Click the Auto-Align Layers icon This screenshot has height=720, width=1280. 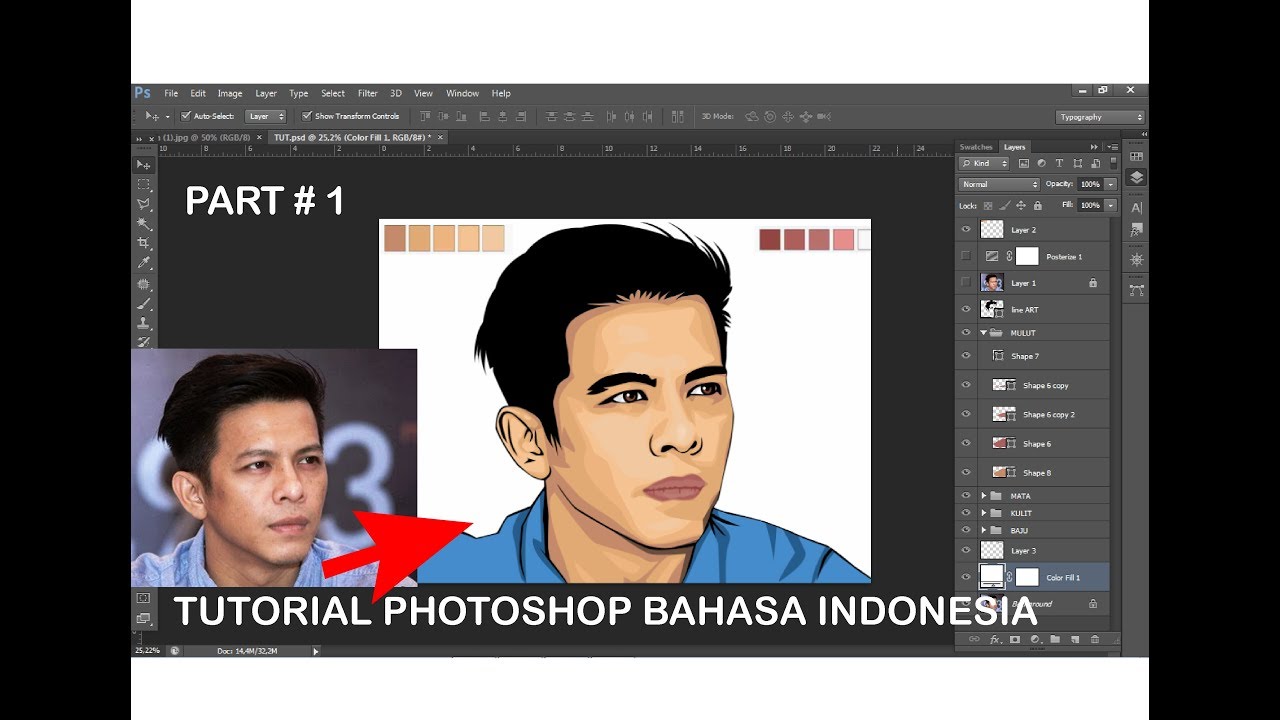point(677,117)
